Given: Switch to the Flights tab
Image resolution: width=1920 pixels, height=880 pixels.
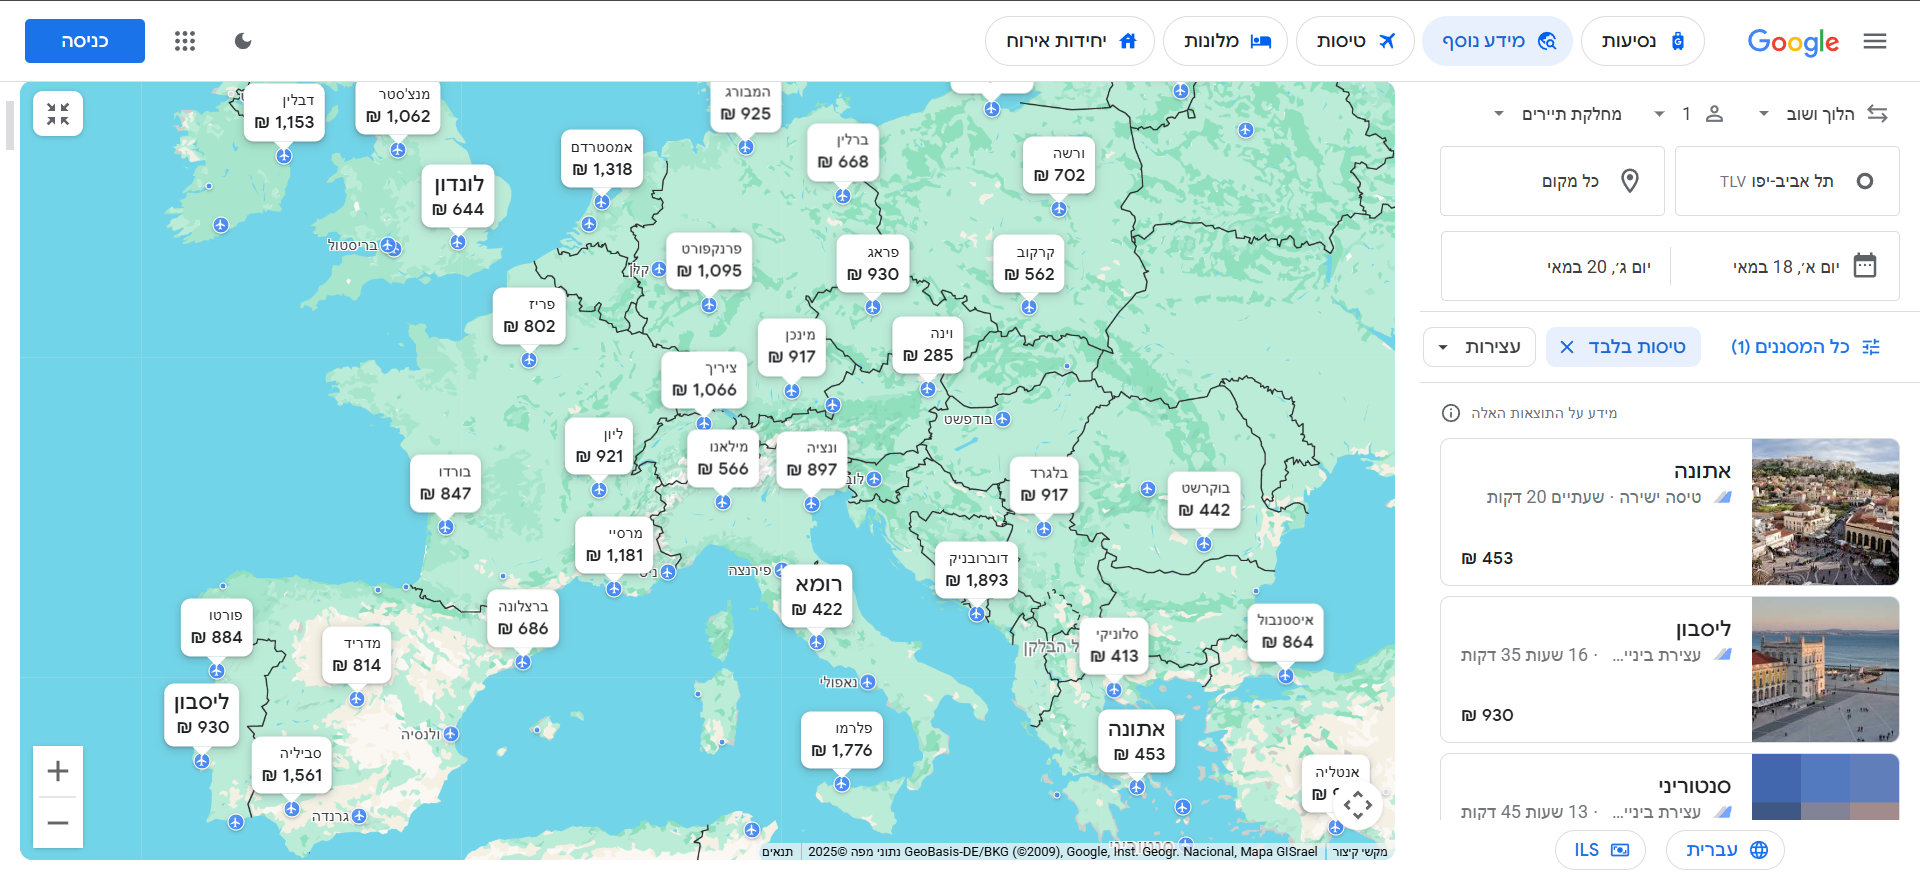Looking at the screenshot, I should 1355,41.
